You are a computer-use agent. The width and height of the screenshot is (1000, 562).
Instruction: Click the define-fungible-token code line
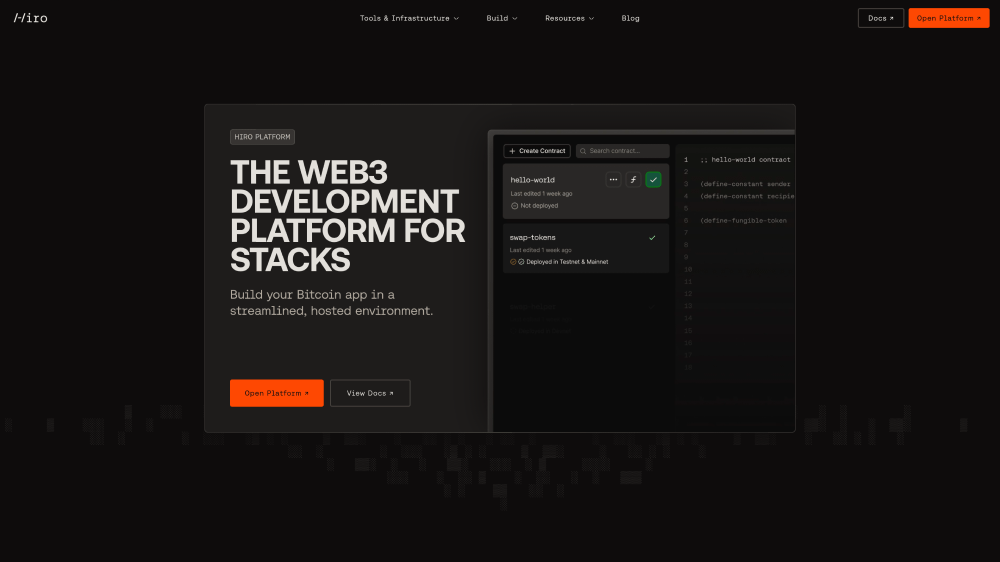click(743, 220)
